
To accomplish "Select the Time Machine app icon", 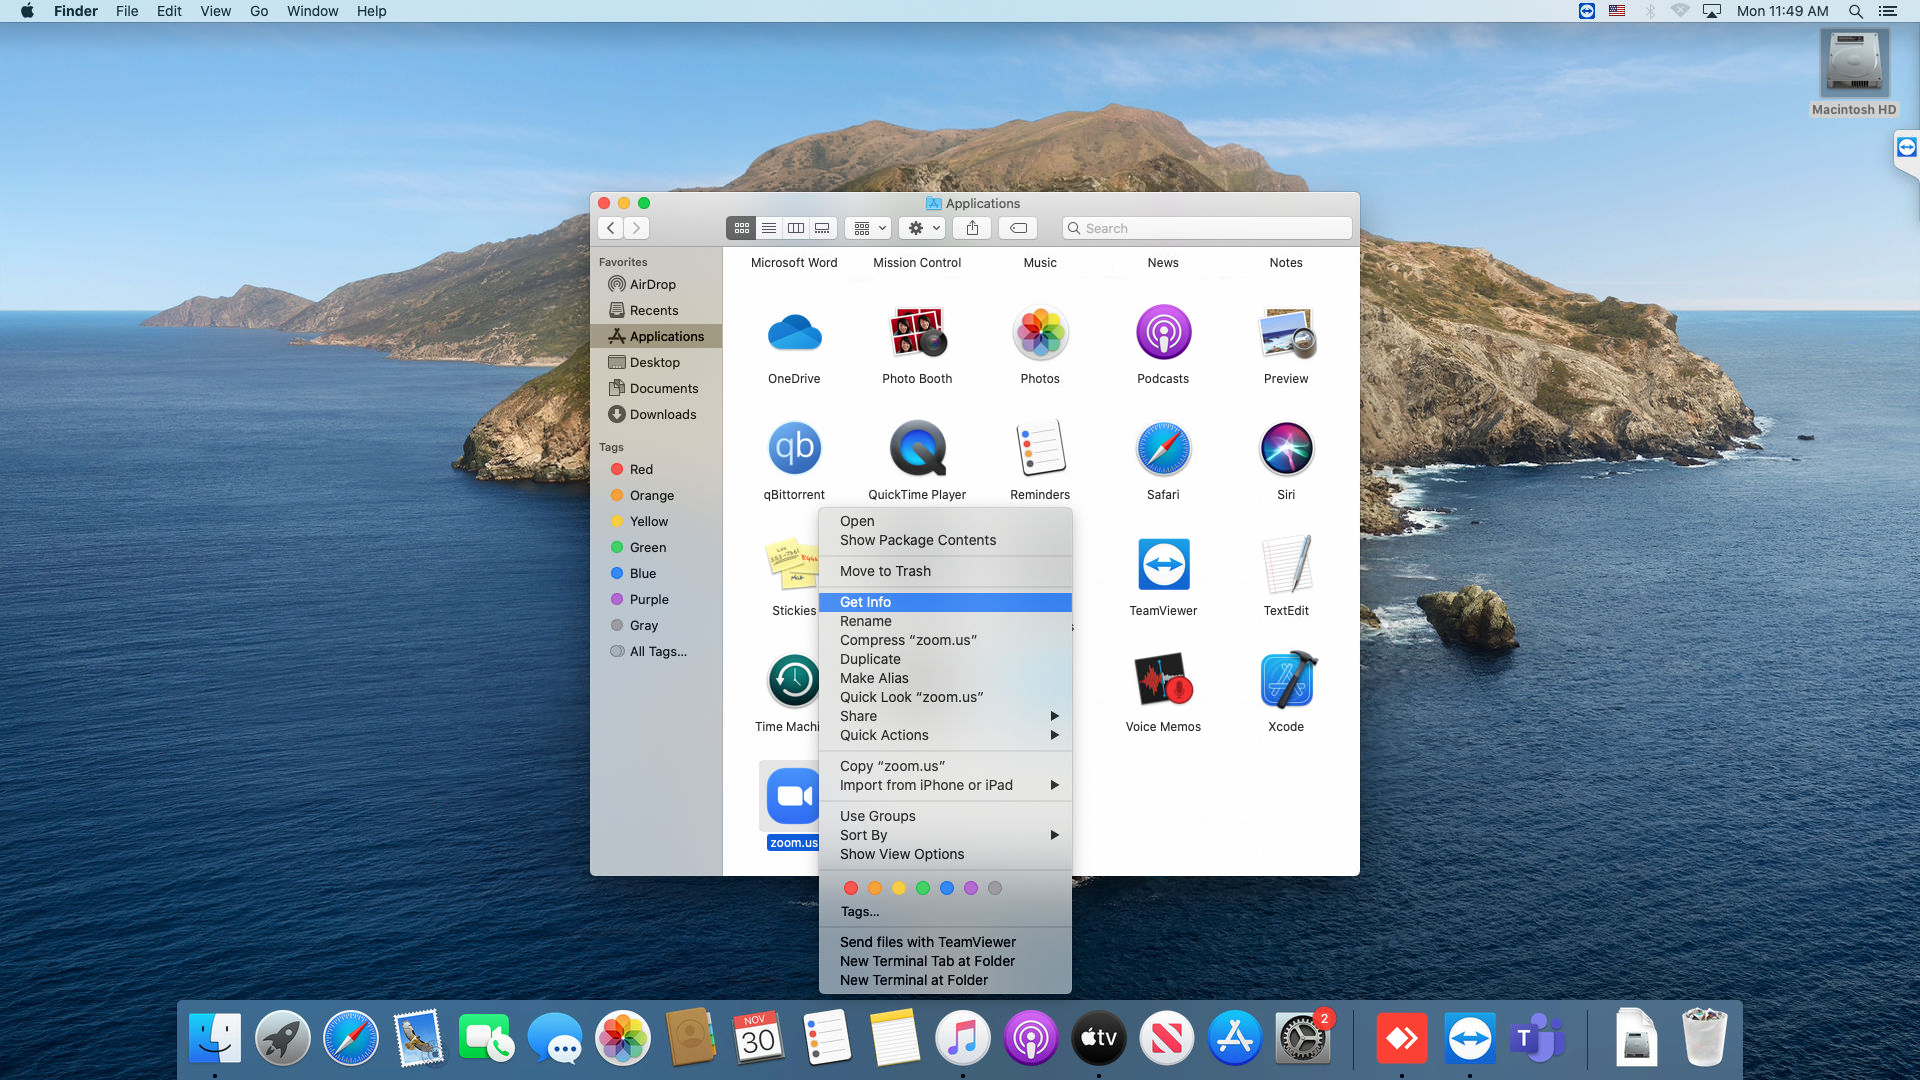I will (x=792, y=682).
